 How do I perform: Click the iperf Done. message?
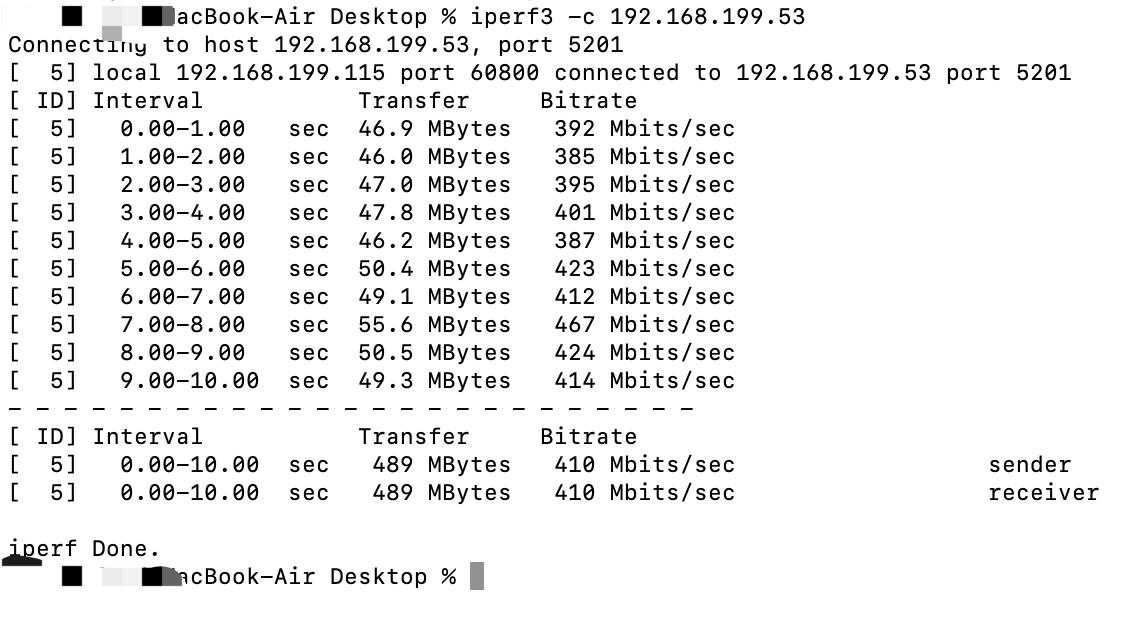click(85, 549)
